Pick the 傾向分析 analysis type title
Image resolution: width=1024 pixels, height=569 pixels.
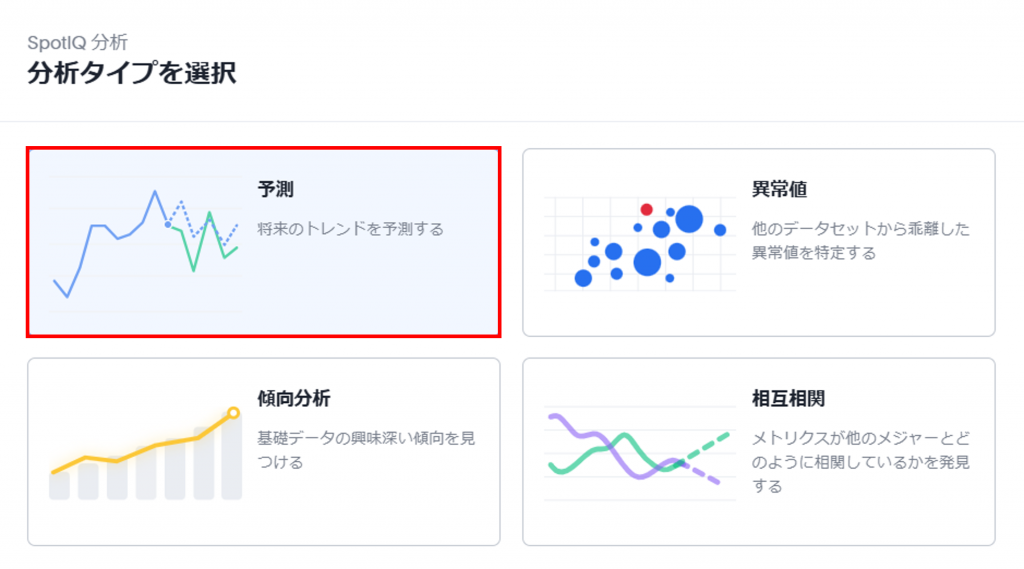tap(294, 399)
